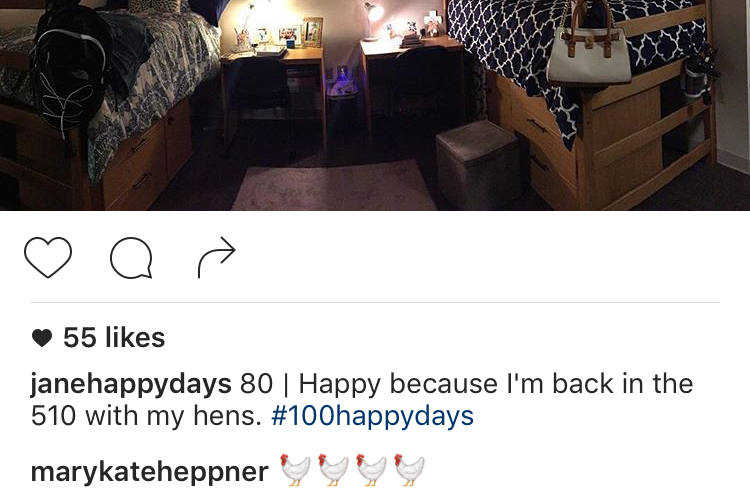The width and height of the screenshot is (750, 500).
Task: Visit marykateheppner's profile
Action: click(x=149, y=472)
